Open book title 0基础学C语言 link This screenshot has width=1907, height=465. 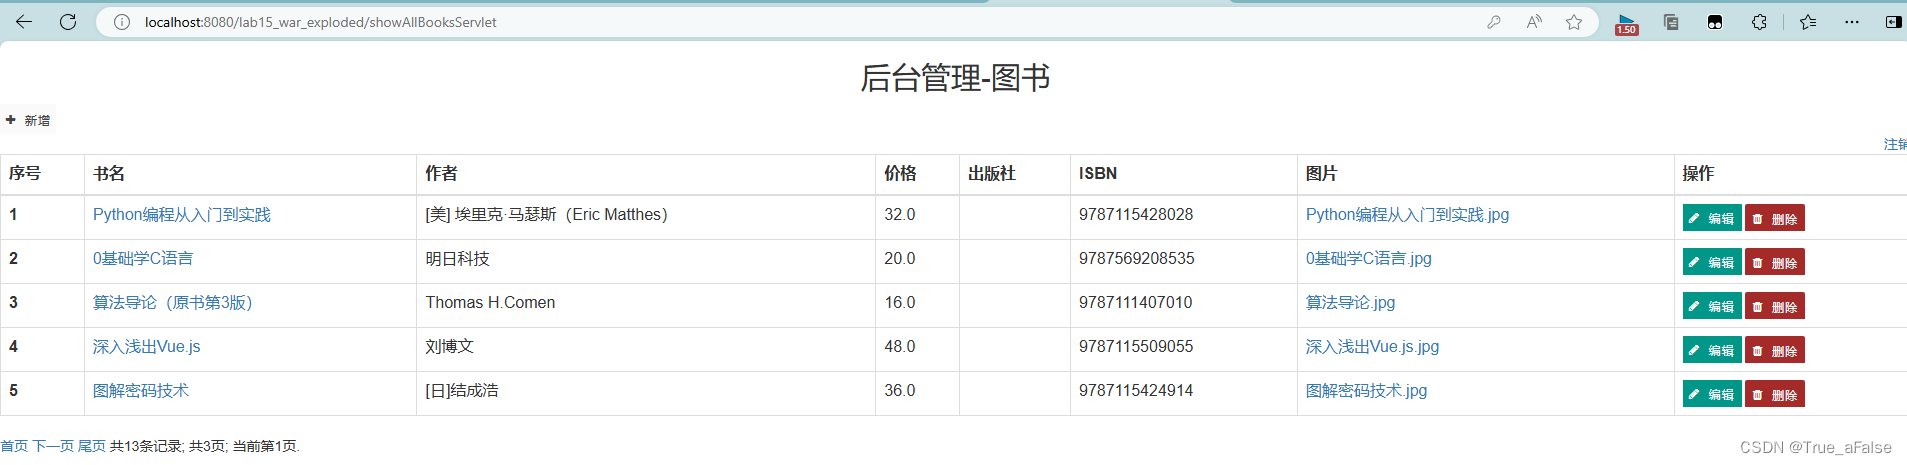[143, 259]
